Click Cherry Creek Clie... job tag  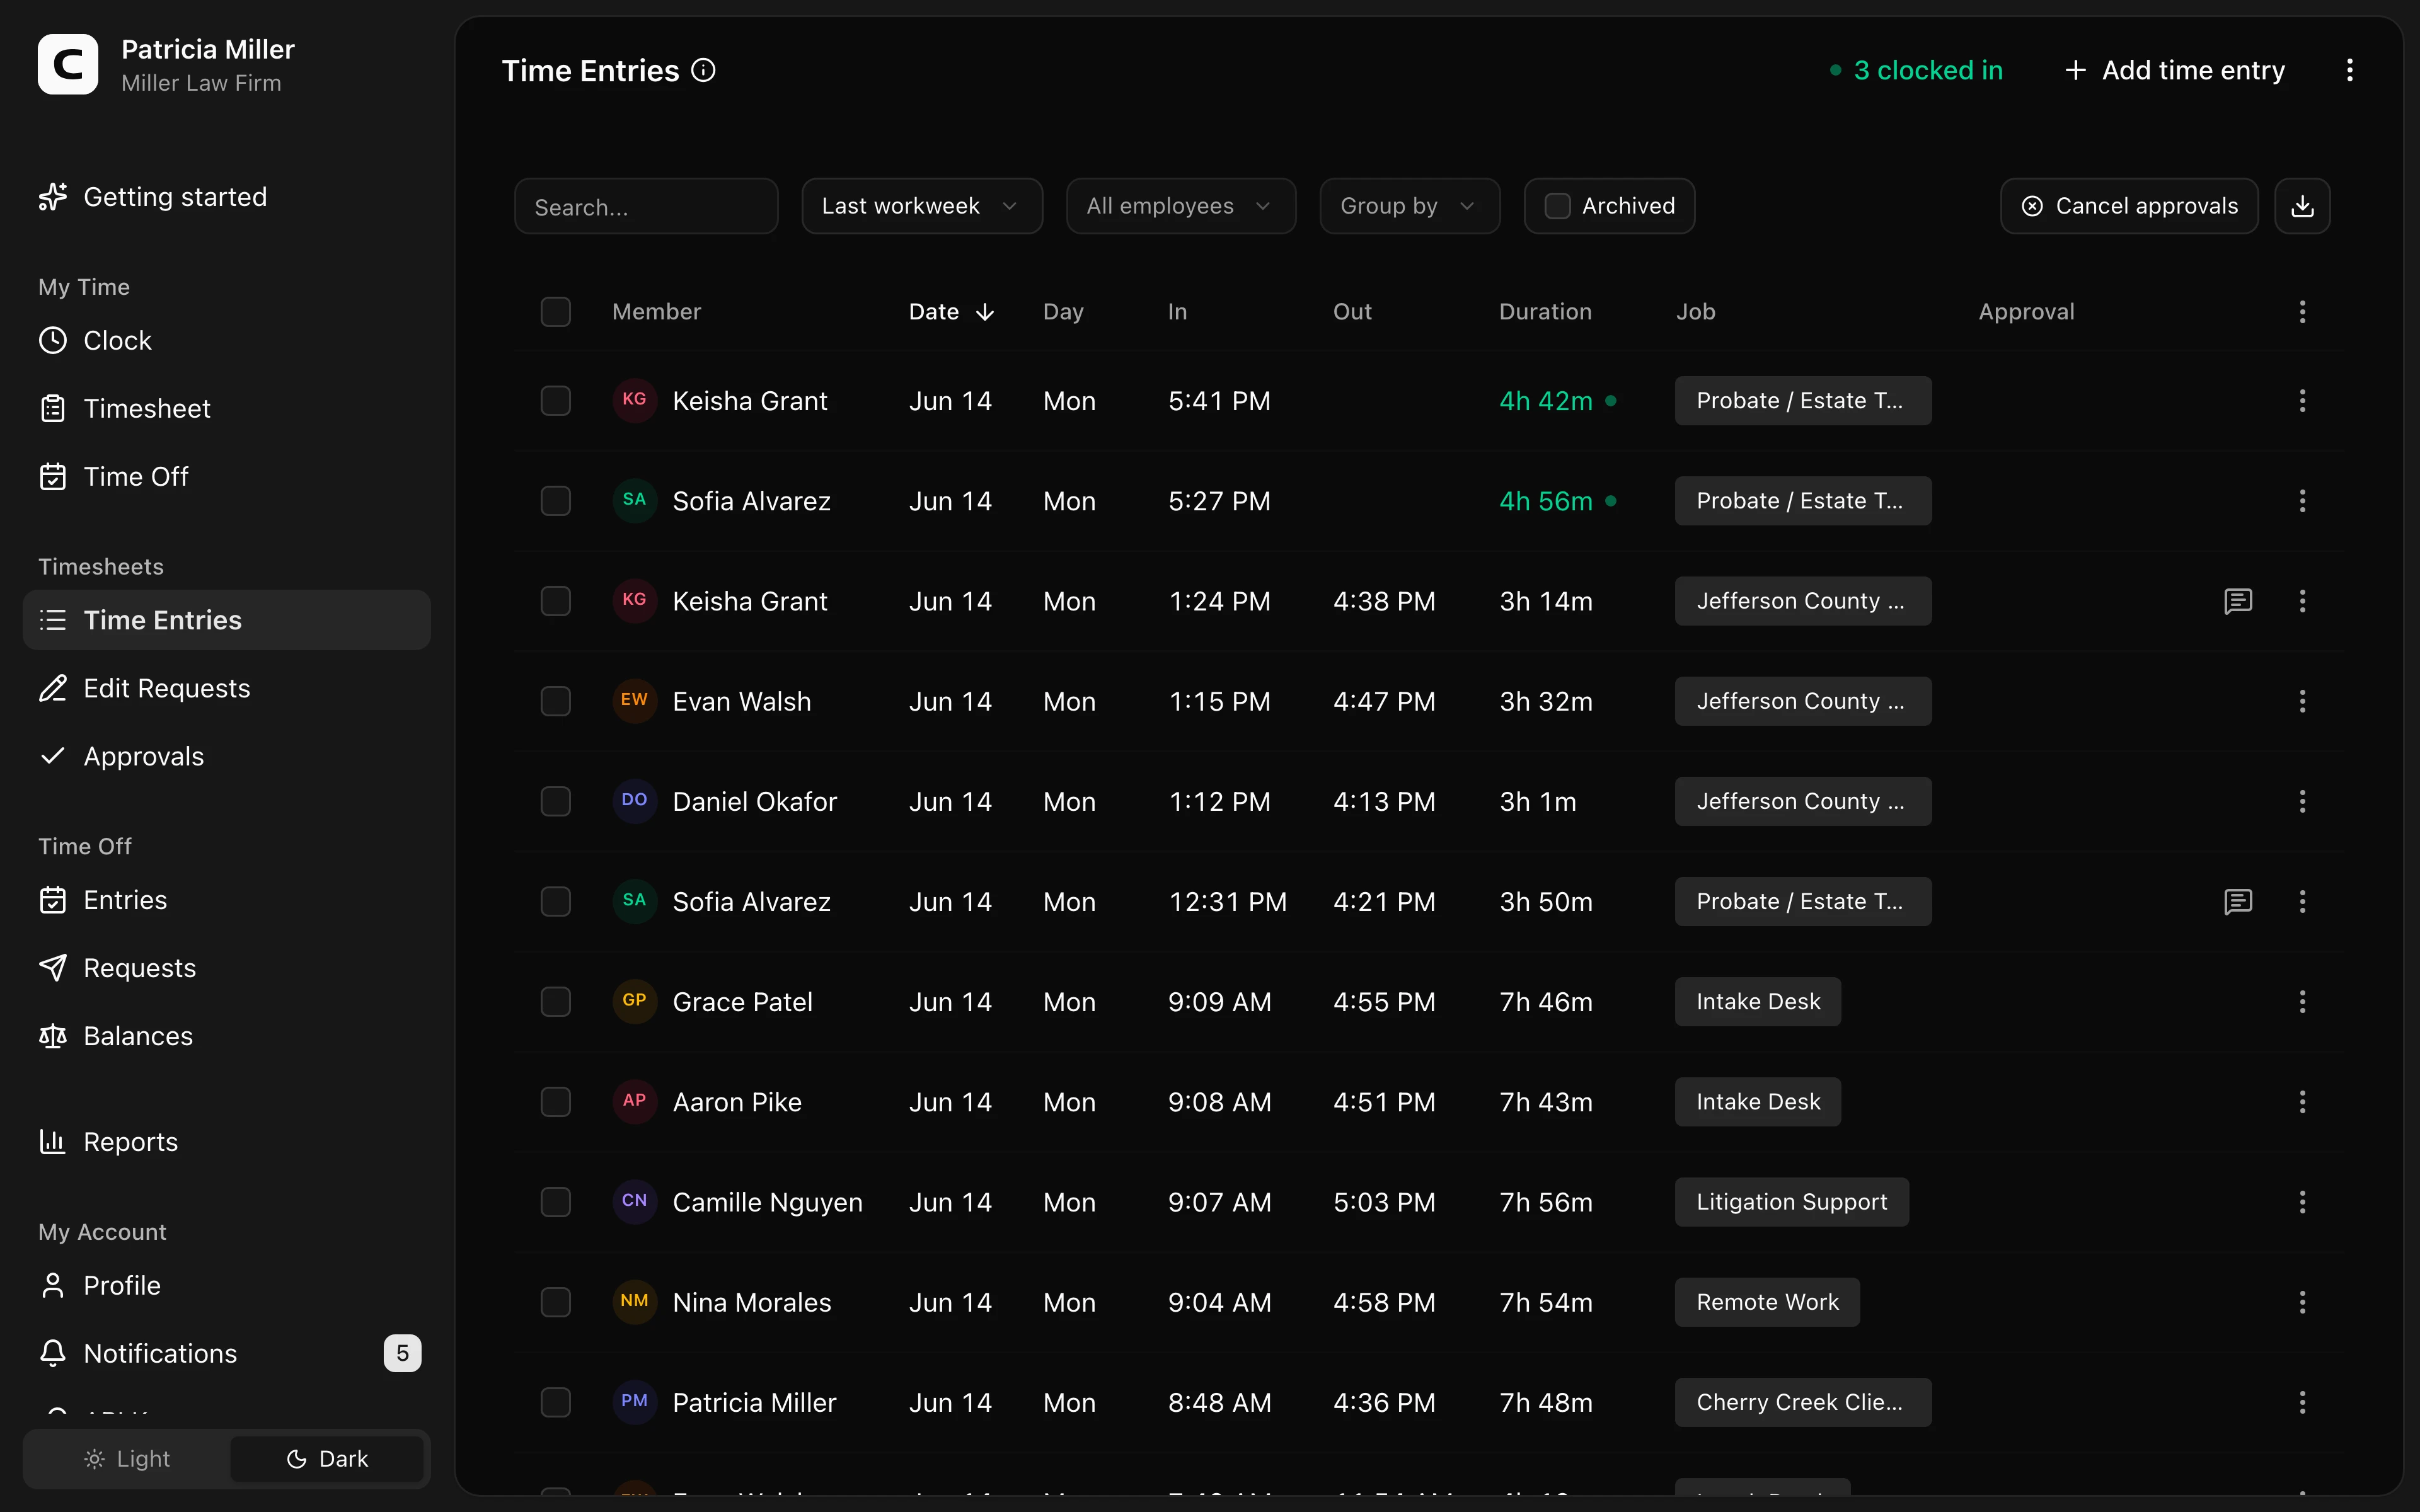pos(1803,1402)
